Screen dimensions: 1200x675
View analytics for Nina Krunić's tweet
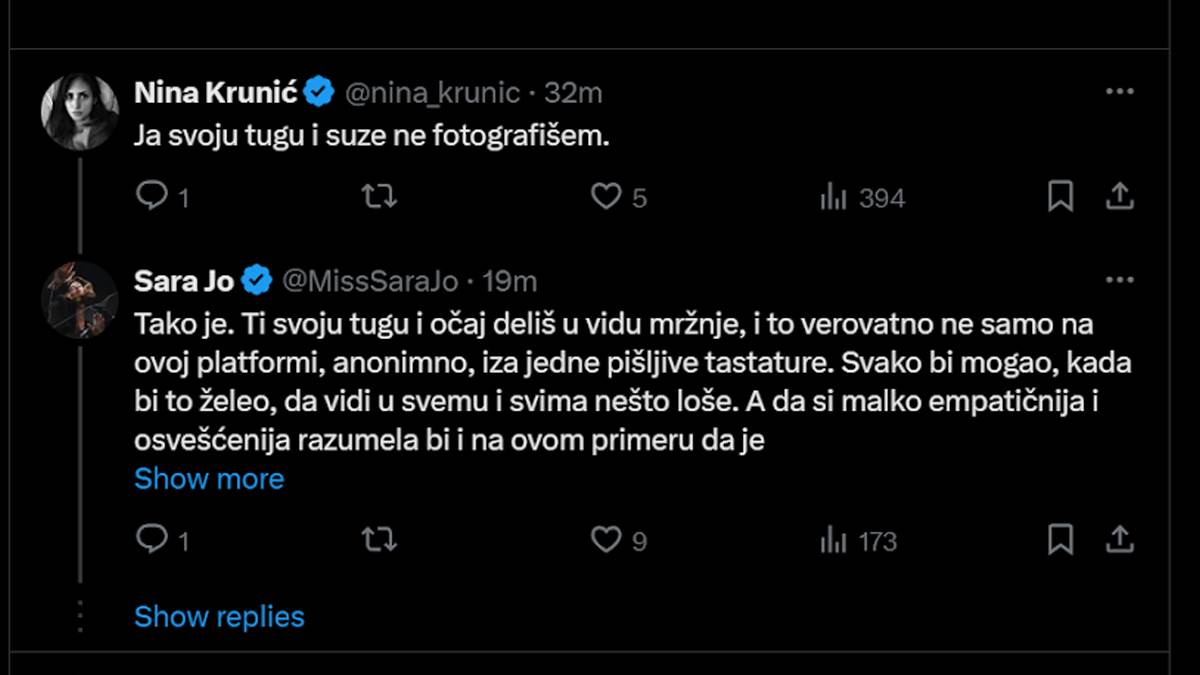tap(833, 197)
